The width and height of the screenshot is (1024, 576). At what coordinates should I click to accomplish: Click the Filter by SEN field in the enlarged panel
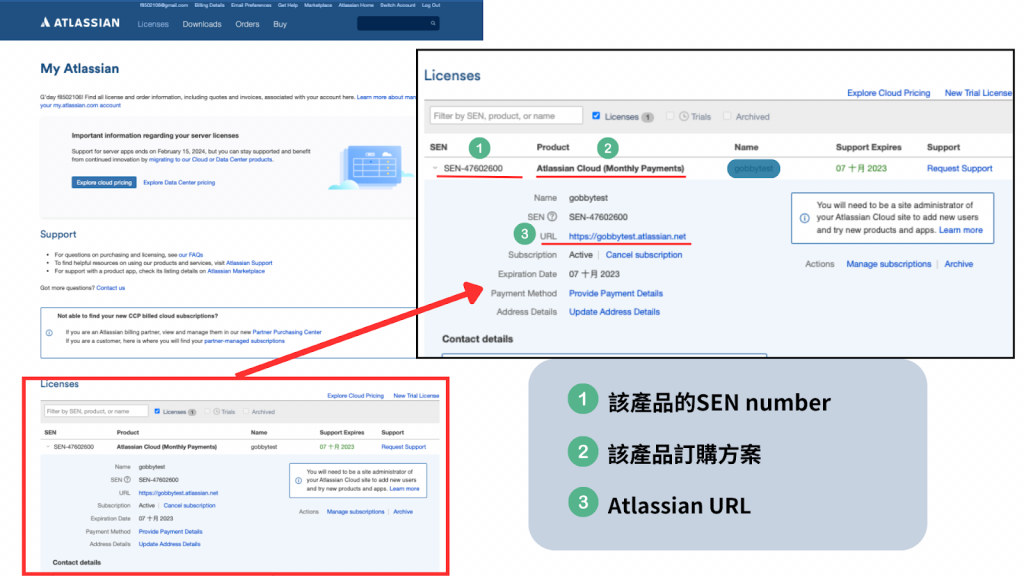(x=506, y=116)
